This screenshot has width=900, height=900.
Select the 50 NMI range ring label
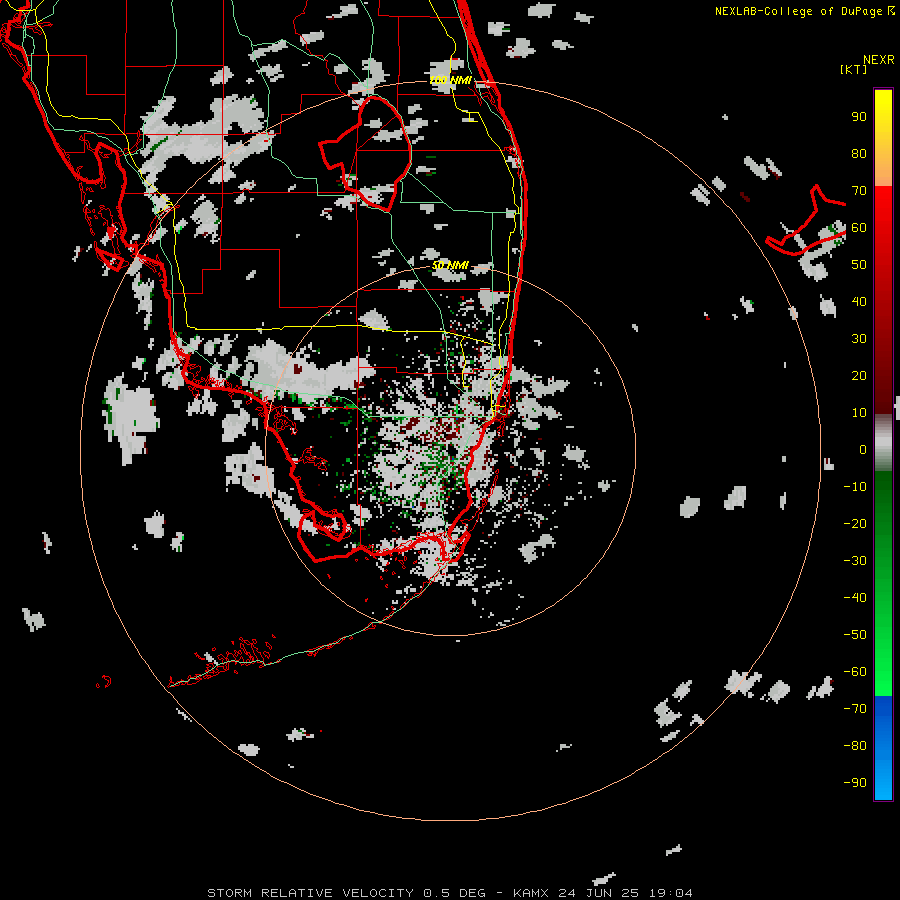450,265
